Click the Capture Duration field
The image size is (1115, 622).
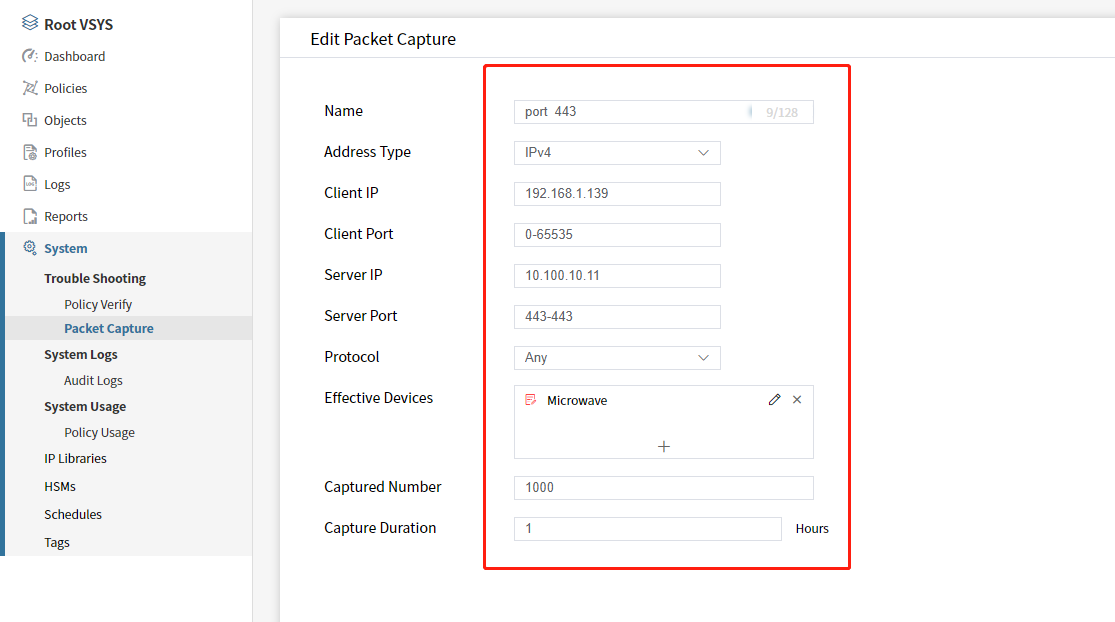coord(647,529)
